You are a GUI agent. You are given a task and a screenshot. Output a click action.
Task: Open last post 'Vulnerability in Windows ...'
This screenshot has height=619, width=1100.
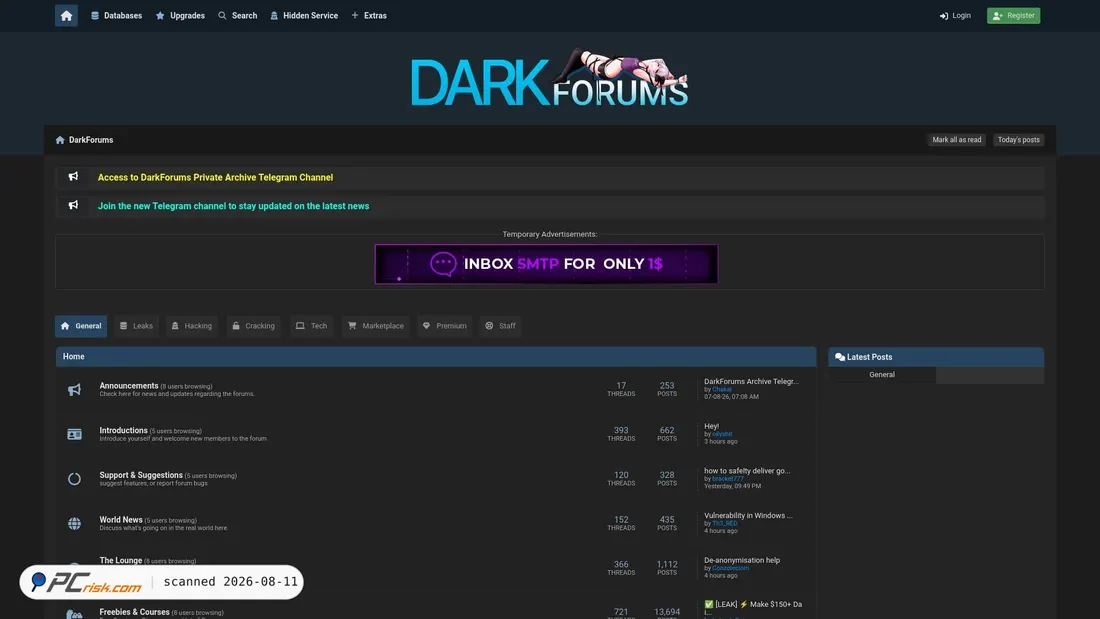pyautogui.click(x=749, y=515)
